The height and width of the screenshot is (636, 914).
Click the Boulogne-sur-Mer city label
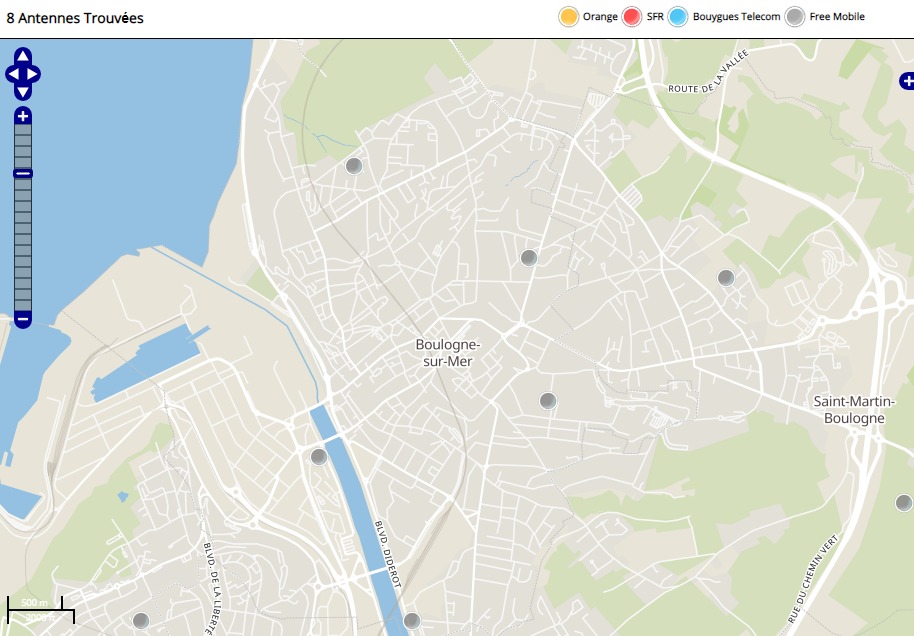448,353
